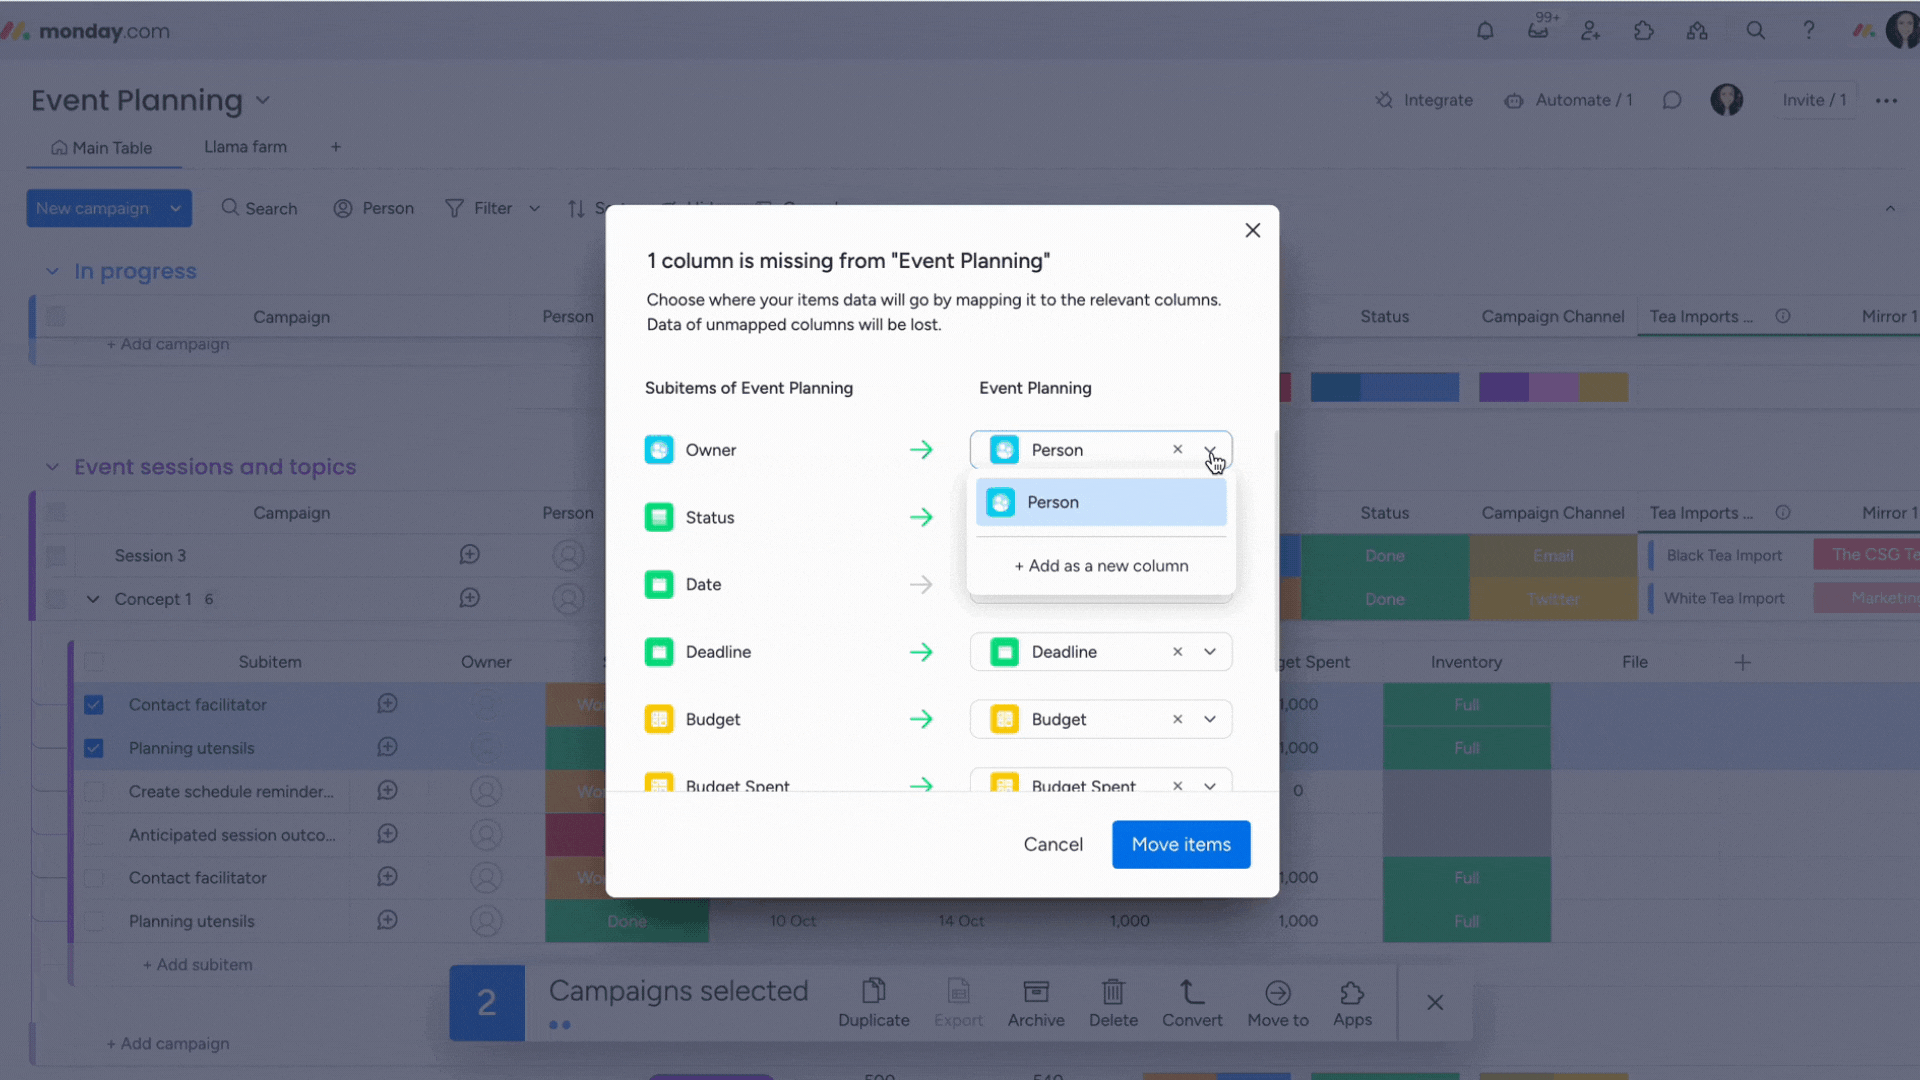
Task: Click Email campaign channel cell
Action: coord(1553,556)
